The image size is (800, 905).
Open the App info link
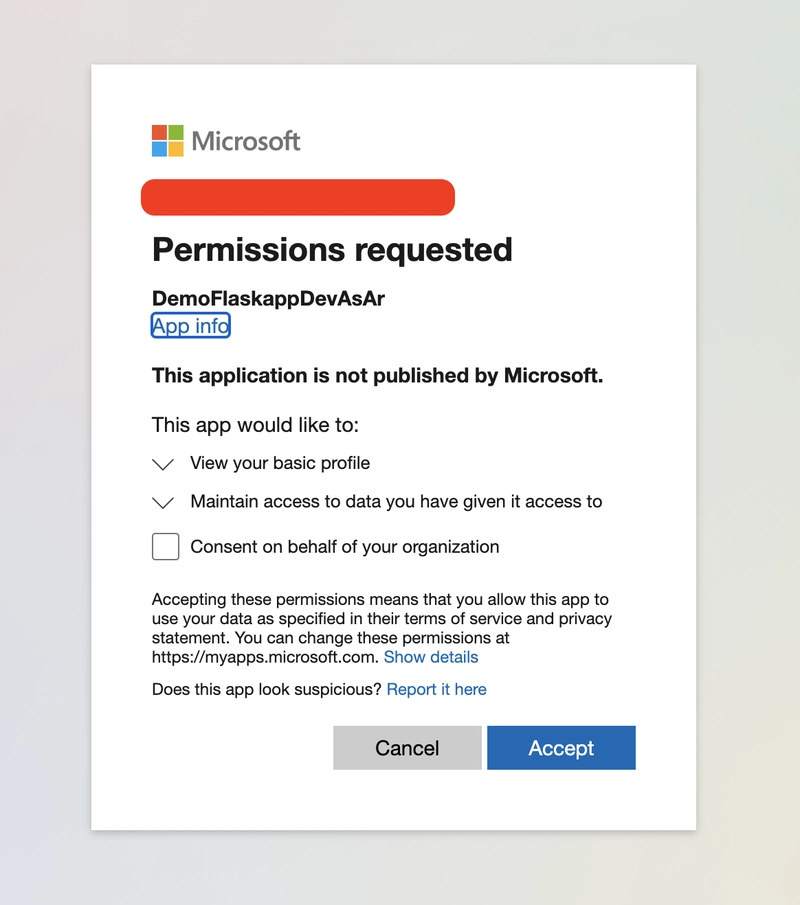click(x=190, y=326)
